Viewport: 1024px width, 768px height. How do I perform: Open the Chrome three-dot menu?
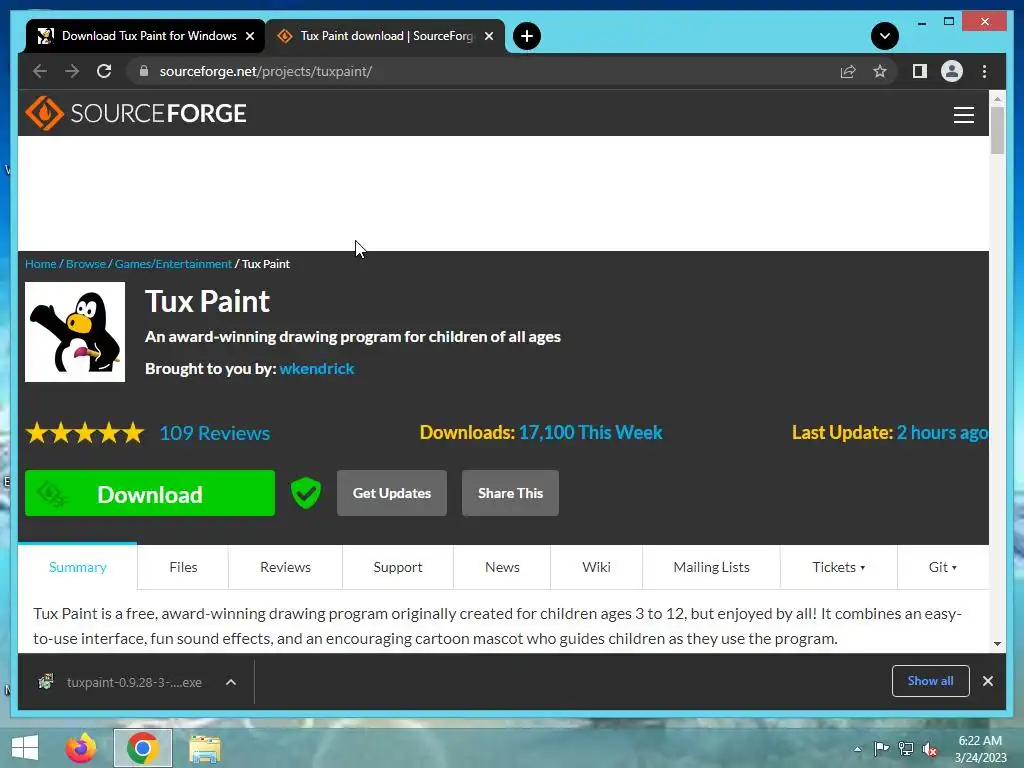pyautogui.click(x=984, y=71)
